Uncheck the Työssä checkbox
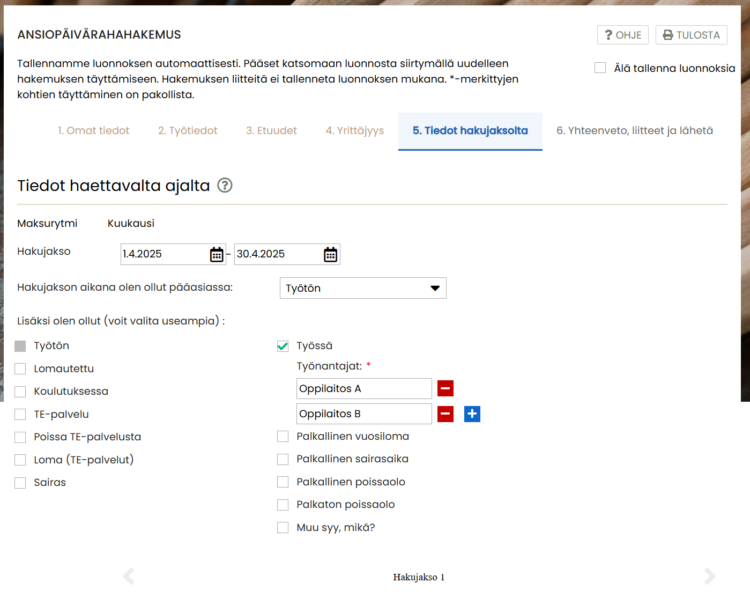 click(283, 346)
